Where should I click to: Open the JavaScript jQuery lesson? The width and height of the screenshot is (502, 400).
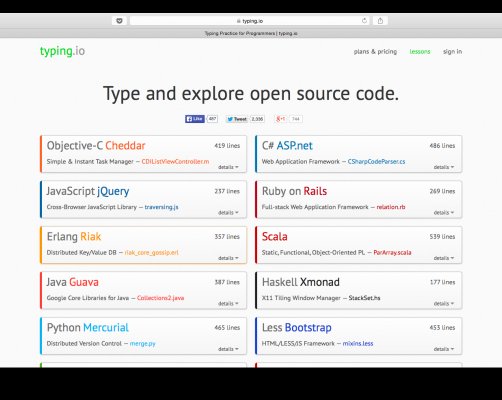[x=144, y=199]
